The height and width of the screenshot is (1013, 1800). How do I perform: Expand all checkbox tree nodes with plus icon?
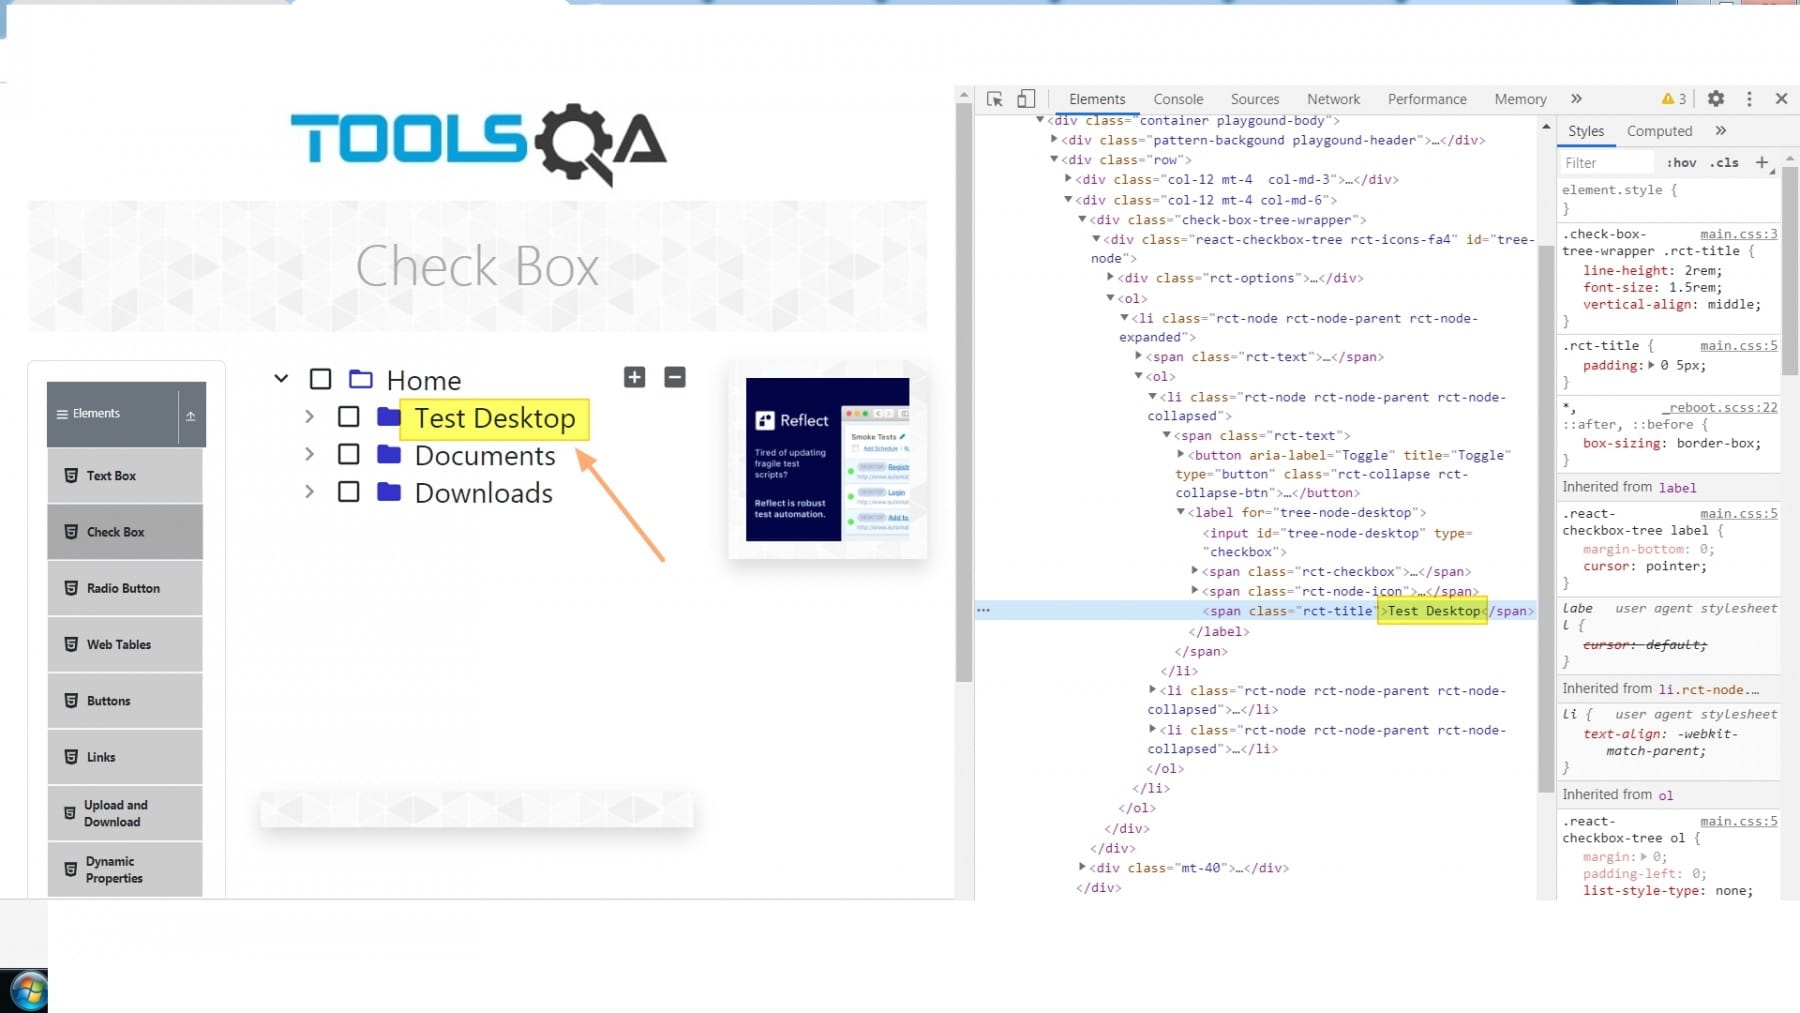coord(634,378)
